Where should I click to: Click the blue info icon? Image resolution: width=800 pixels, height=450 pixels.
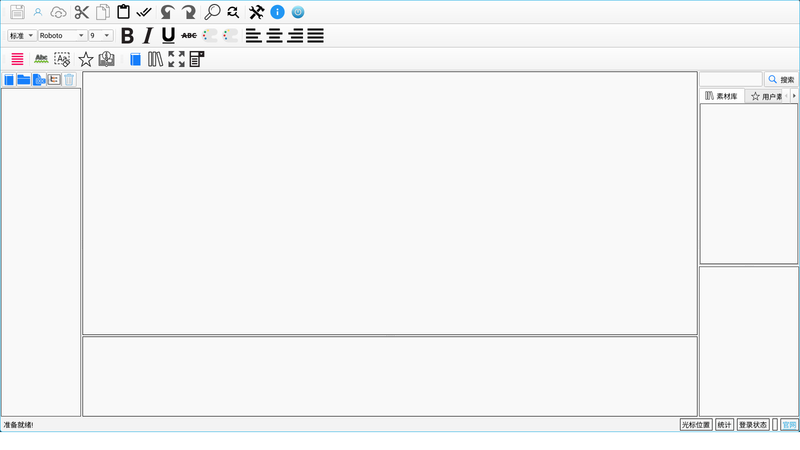277,12
